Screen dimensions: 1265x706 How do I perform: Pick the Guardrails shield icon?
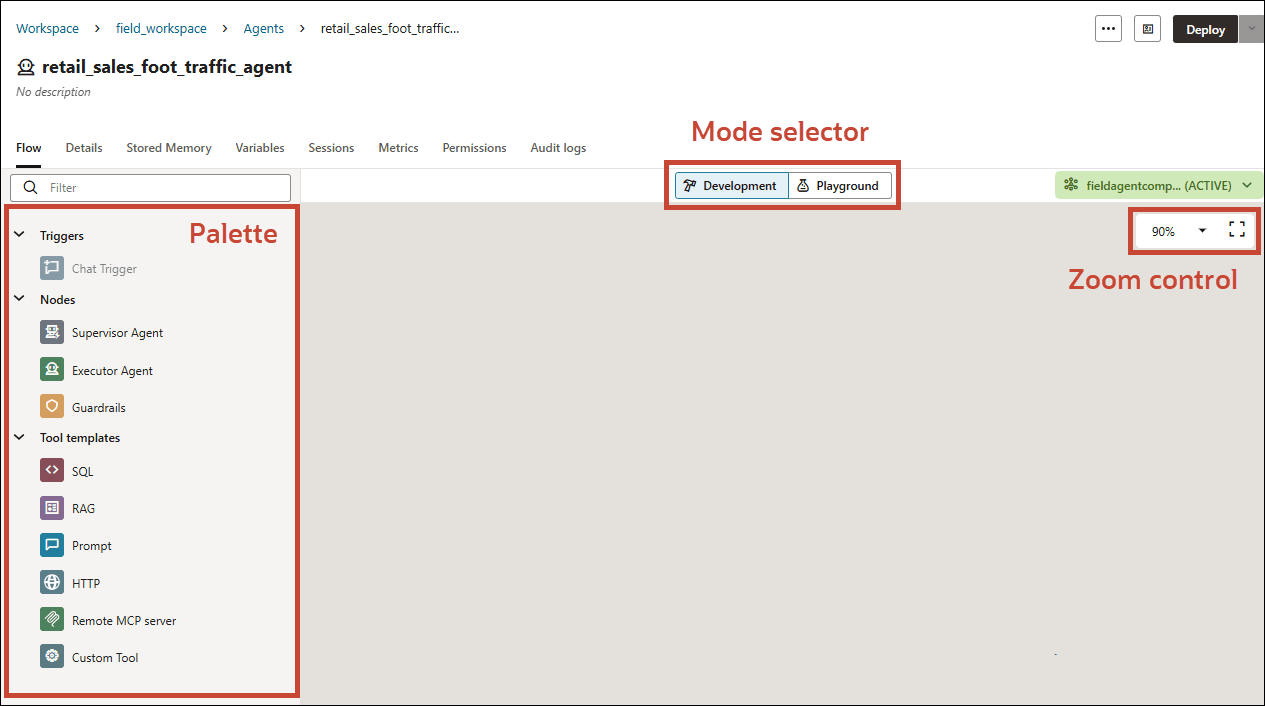click(x=52, y=407)
